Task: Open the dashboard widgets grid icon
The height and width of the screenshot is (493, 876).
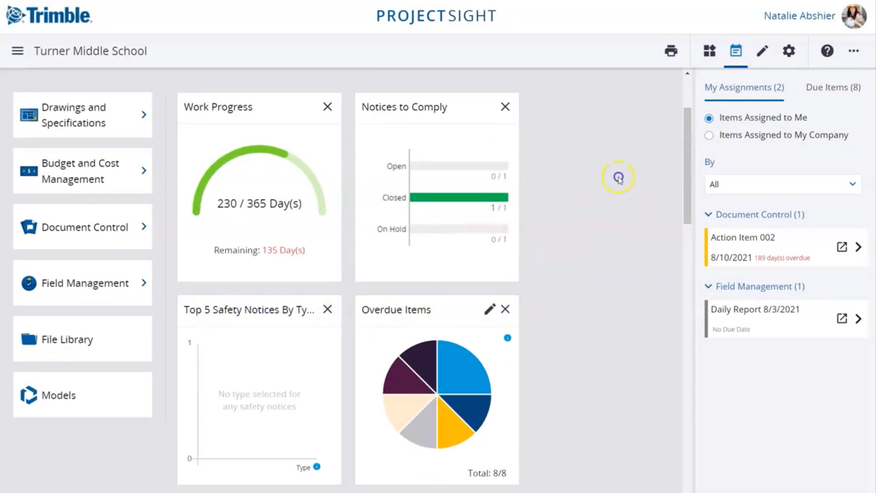Action: point(710,51)
